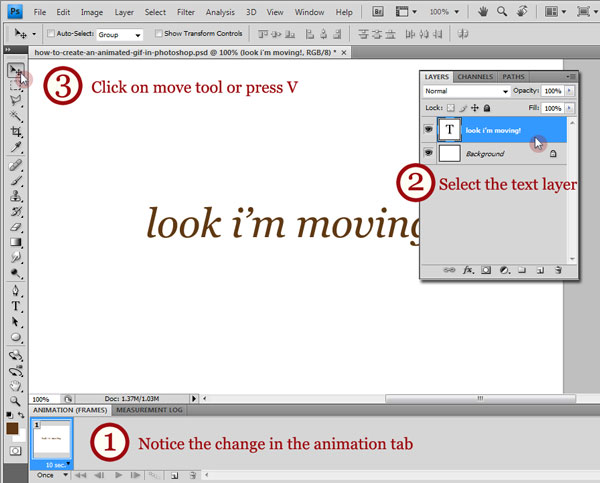The image size is (600, 483).
Task: Select the Move tool in the toolbox
Action: pos(16,70)
